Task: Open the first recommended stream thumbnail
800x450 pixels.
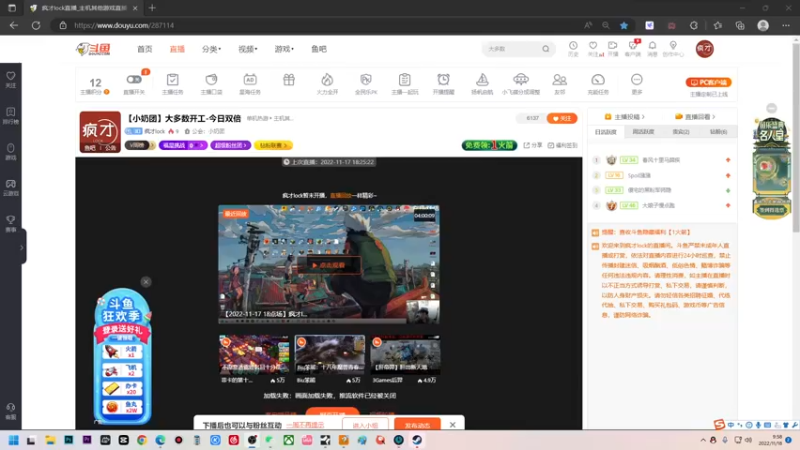Action: pyautogui.click(x=254, y=355)
